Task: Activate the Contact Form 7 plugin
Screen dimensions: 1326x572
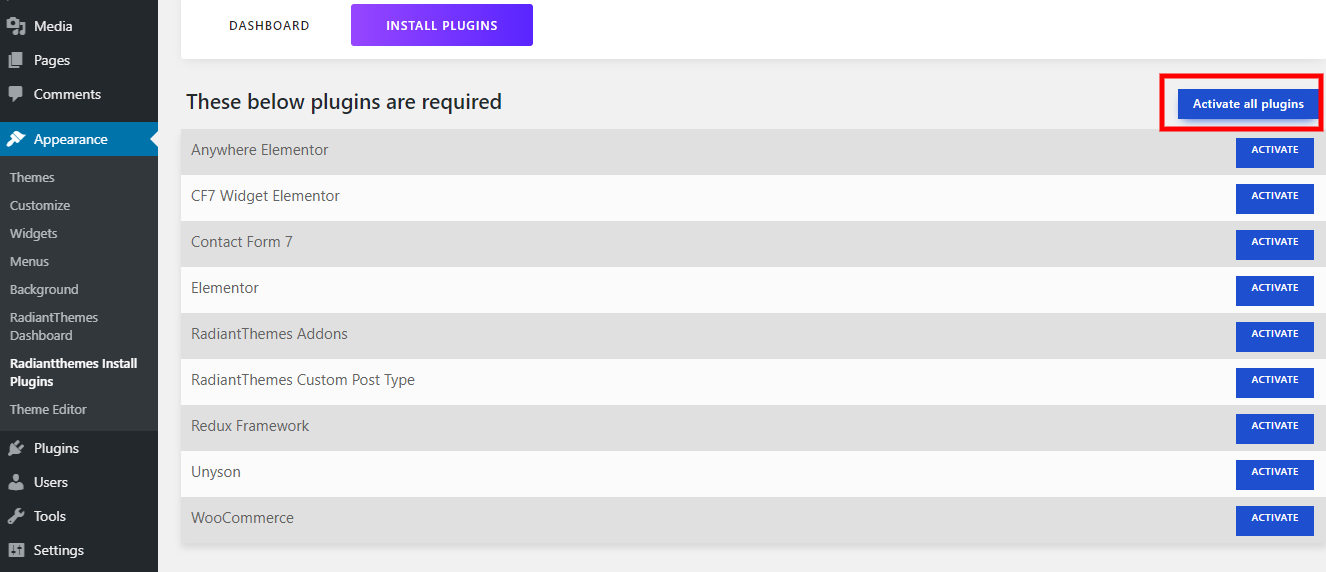Action: pos(1274,244)
